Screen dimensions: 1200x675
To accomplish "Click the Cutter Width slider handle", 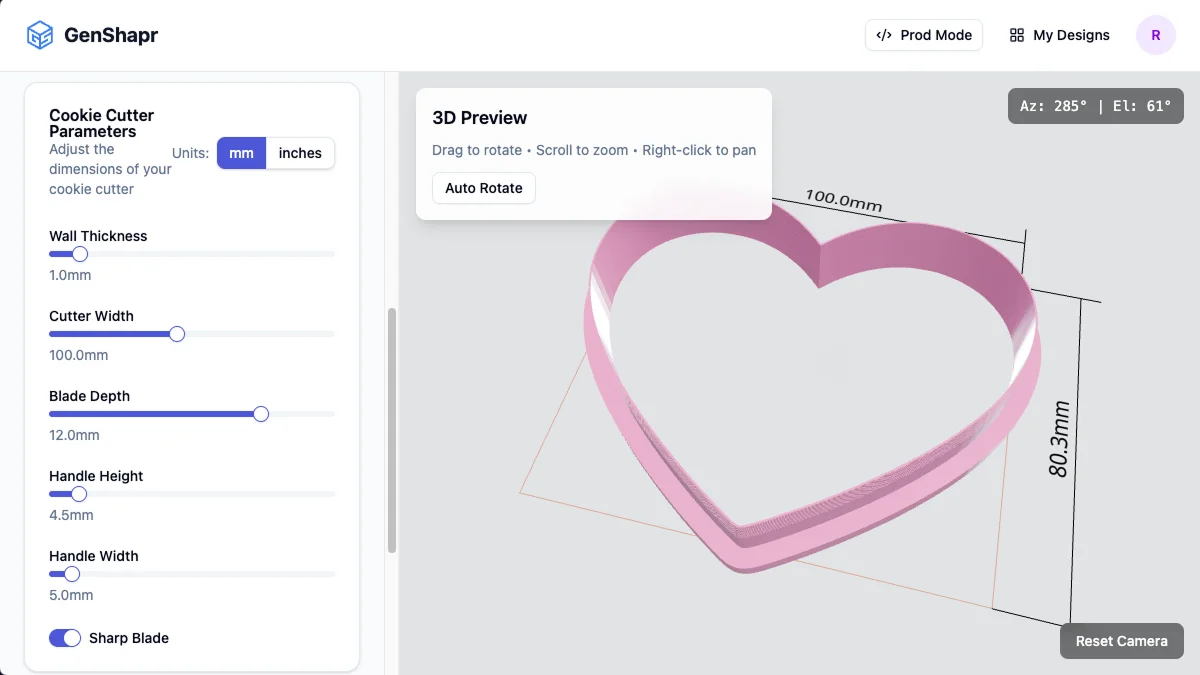I will coord(177,334).
